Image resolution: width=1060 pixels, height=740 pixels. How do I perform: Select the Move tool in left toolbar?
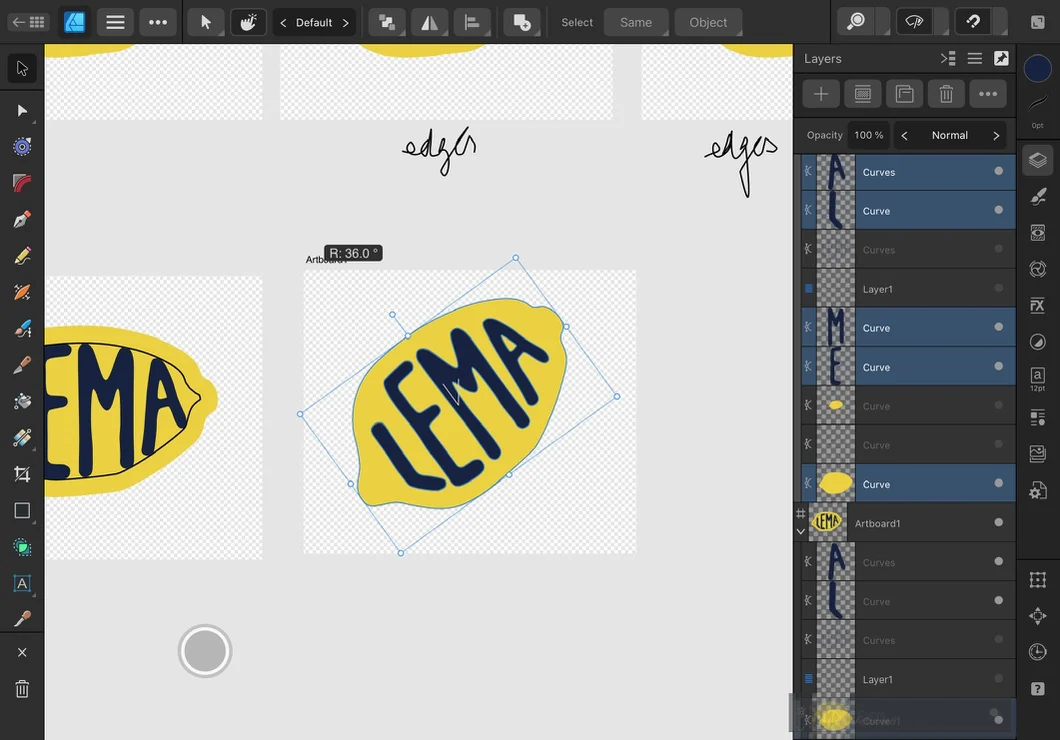pyautogui.click(x=22, y=68)
